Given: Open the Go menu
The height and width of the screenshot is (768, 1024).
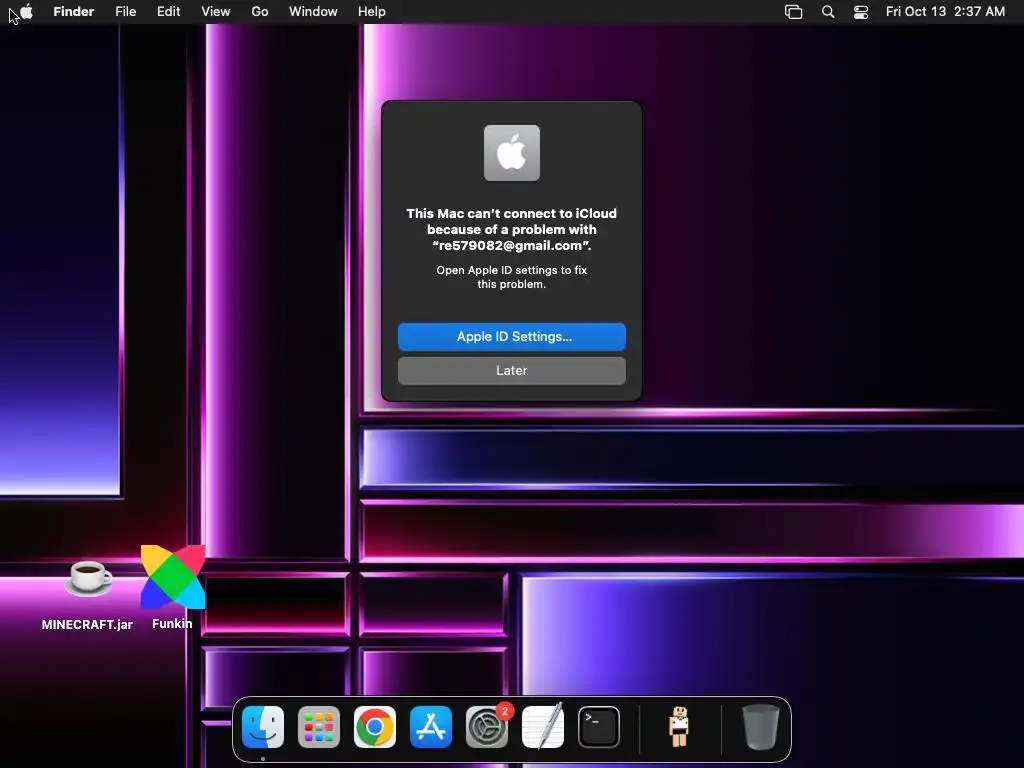Looking at the screenshot, I should tap(260, 12).
